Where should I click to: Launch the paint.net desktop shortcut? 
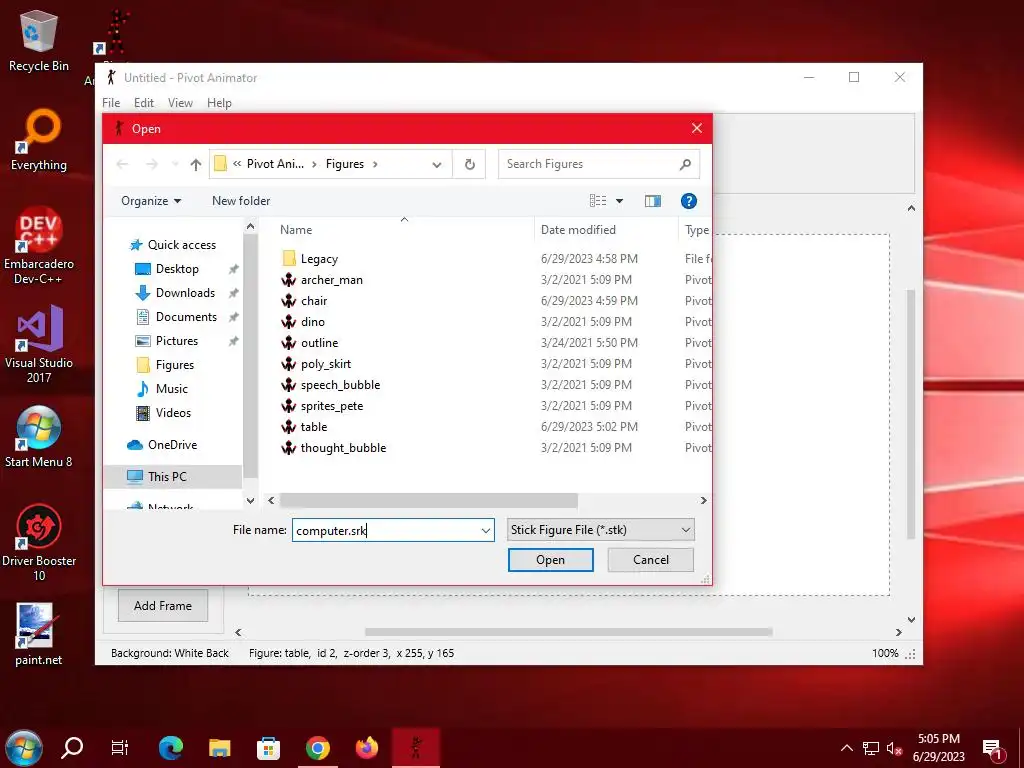(x=39, y=634)
